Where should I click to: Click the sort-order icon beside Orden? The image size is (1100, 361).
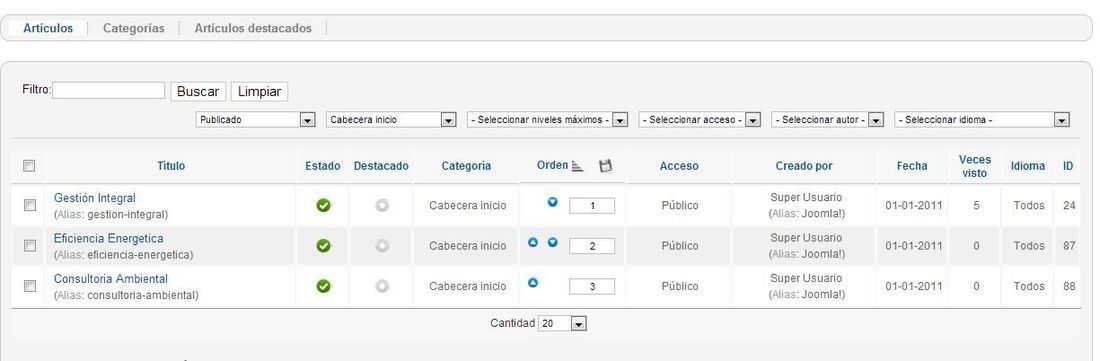[x=577, y=166]
